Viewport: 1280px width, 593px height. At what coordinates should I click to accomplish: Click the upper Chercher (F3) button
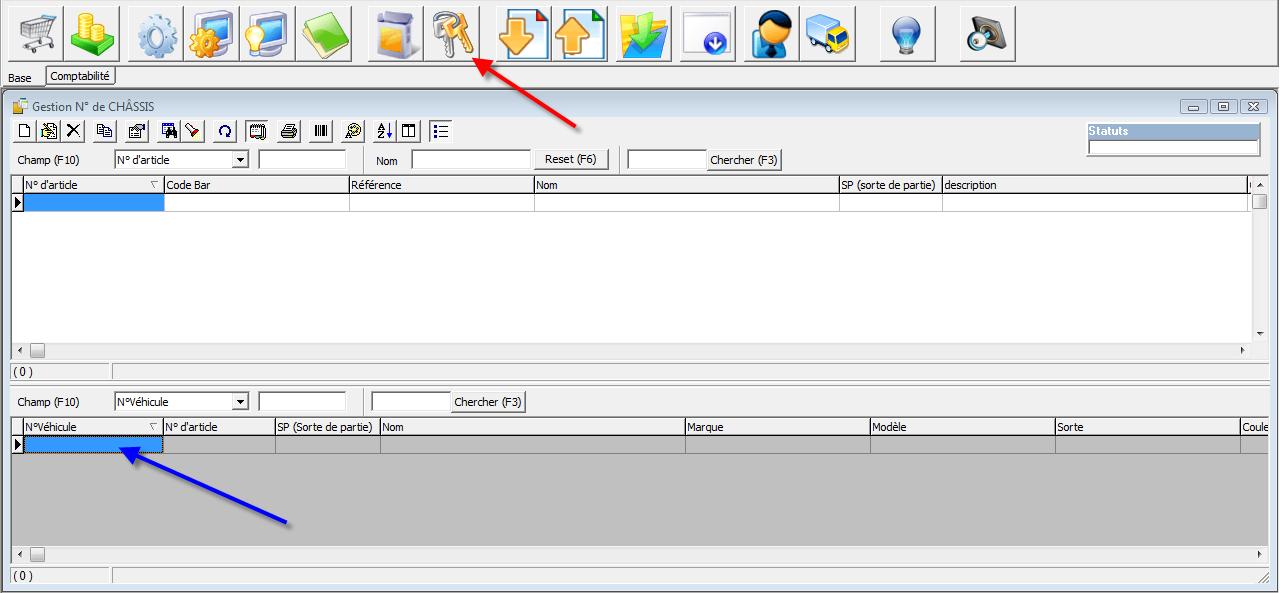coord(744,160)
